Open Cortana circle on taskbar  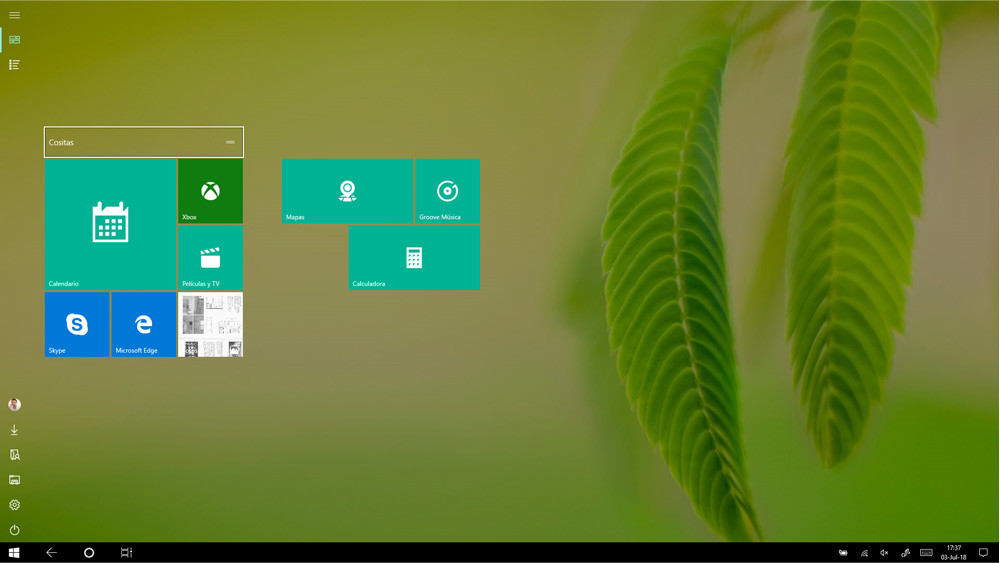tap(89, 552)
